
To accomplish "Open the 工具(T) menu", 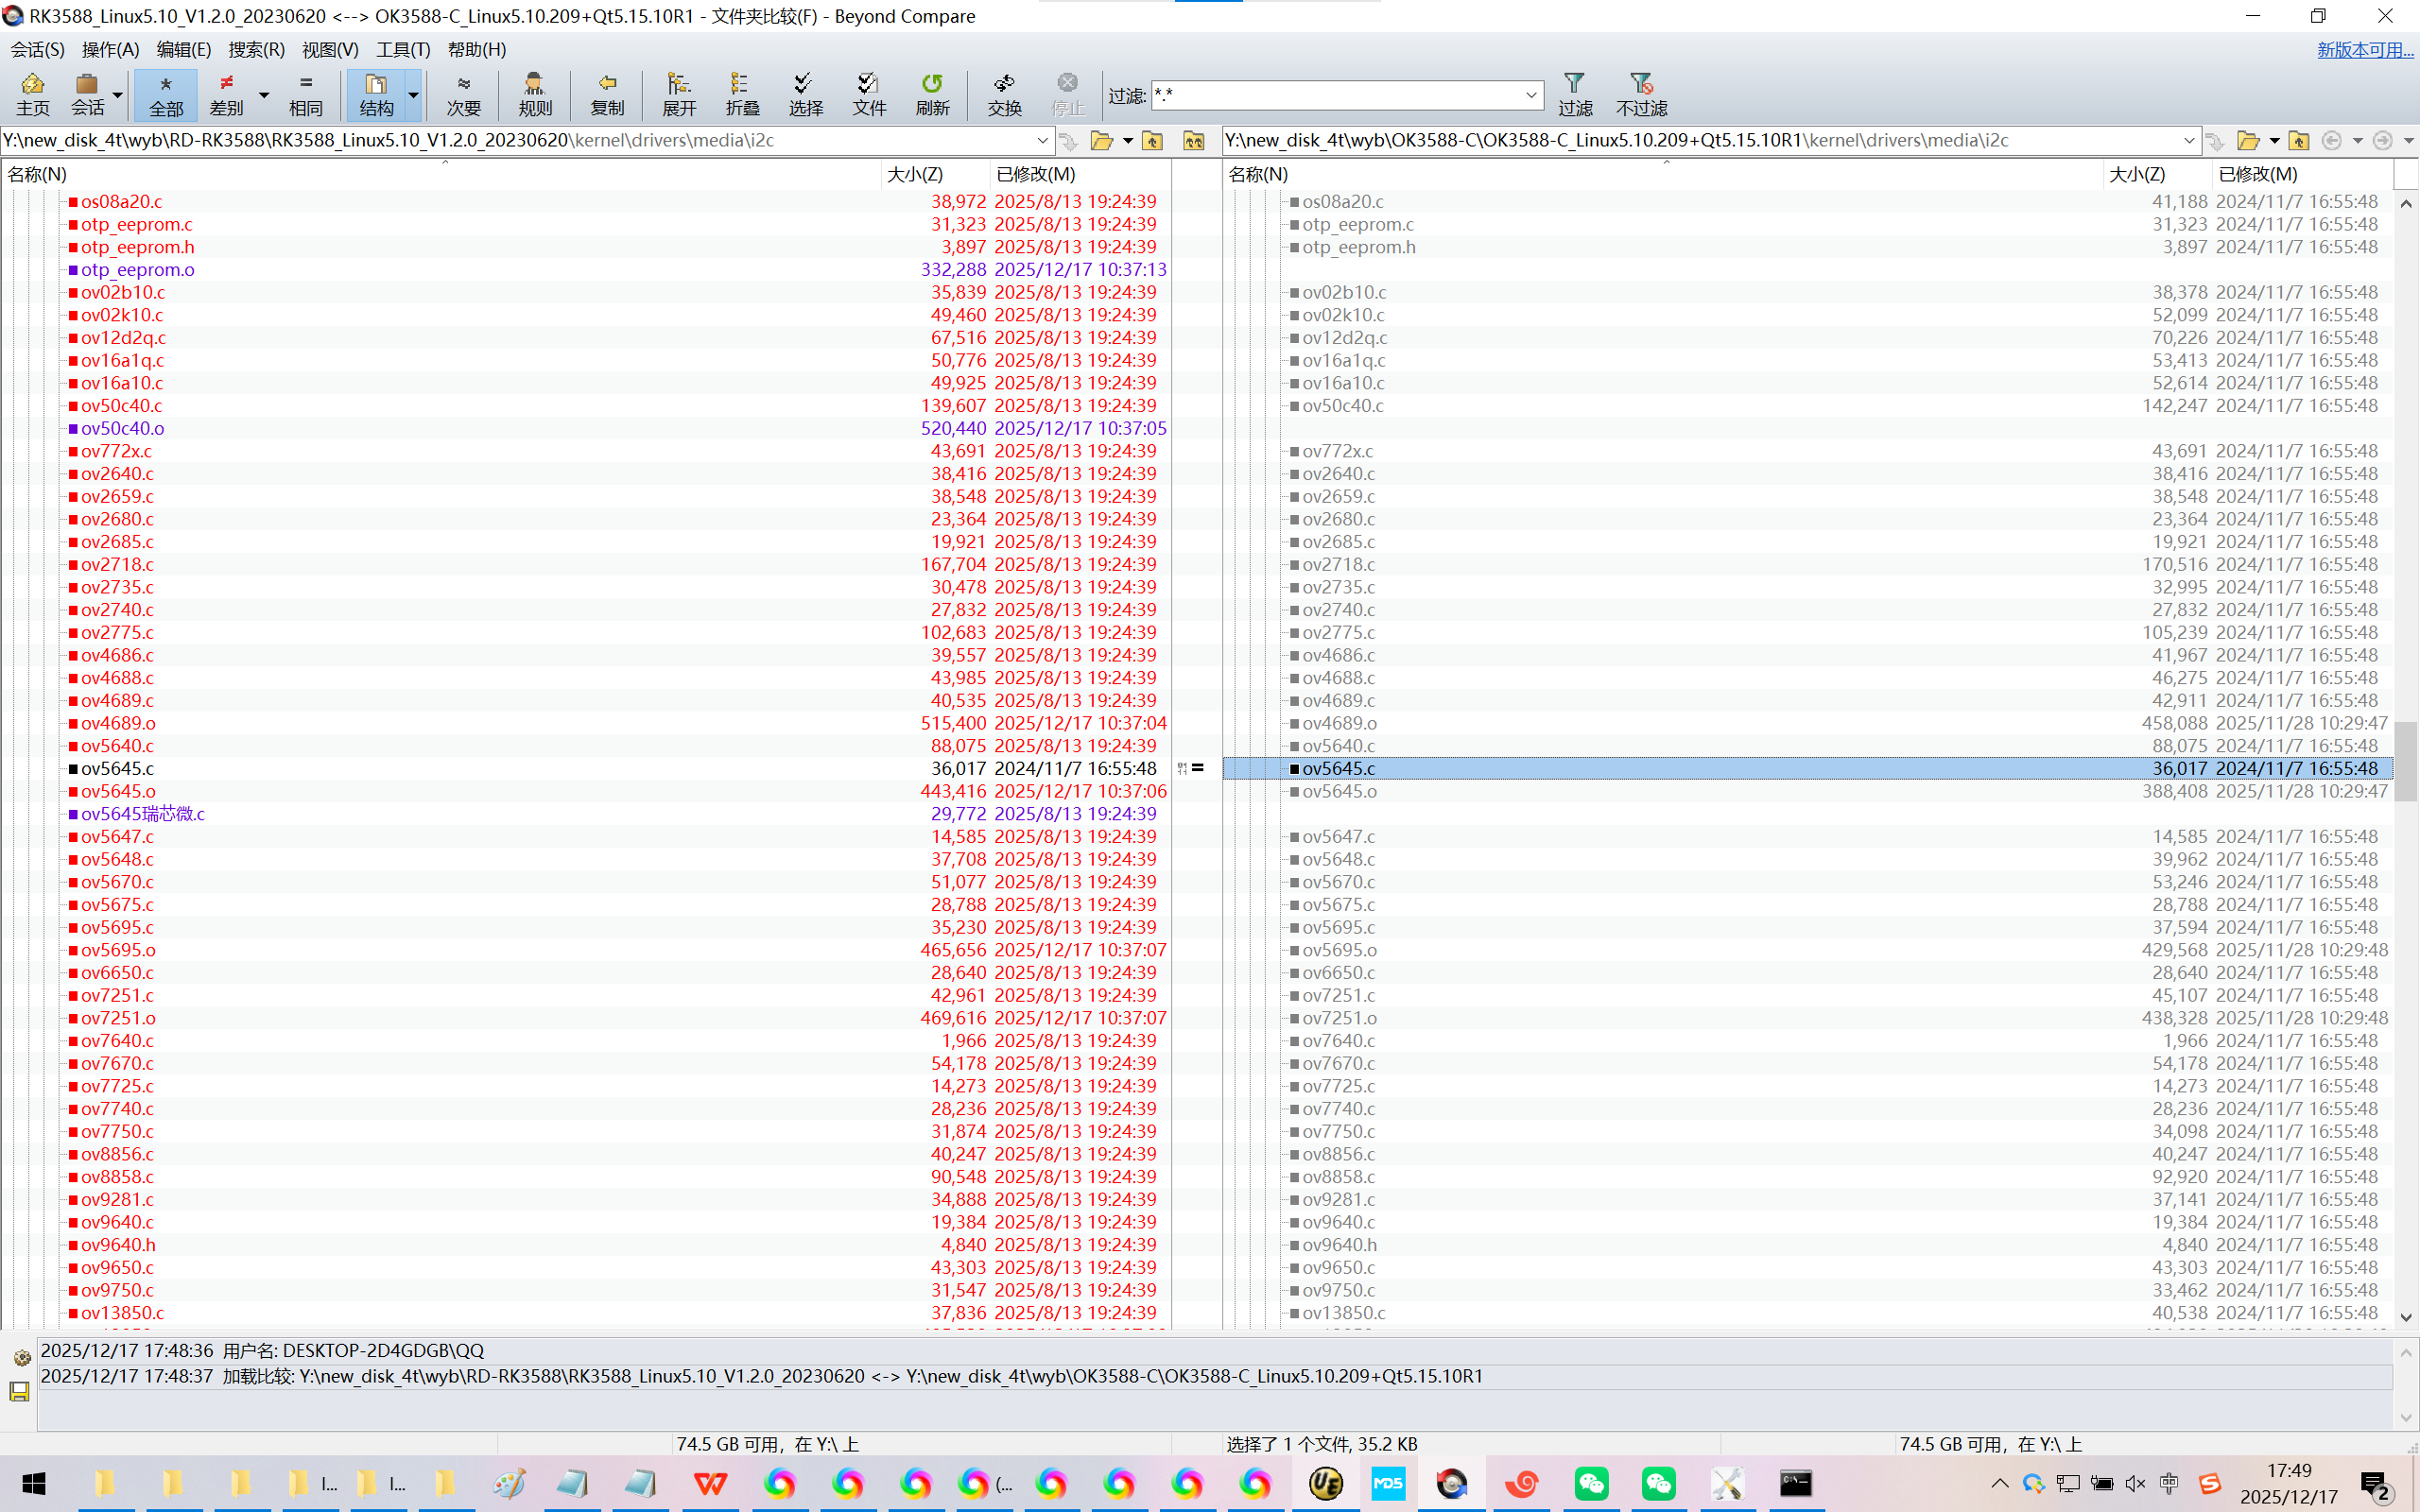I will (402, 49).
